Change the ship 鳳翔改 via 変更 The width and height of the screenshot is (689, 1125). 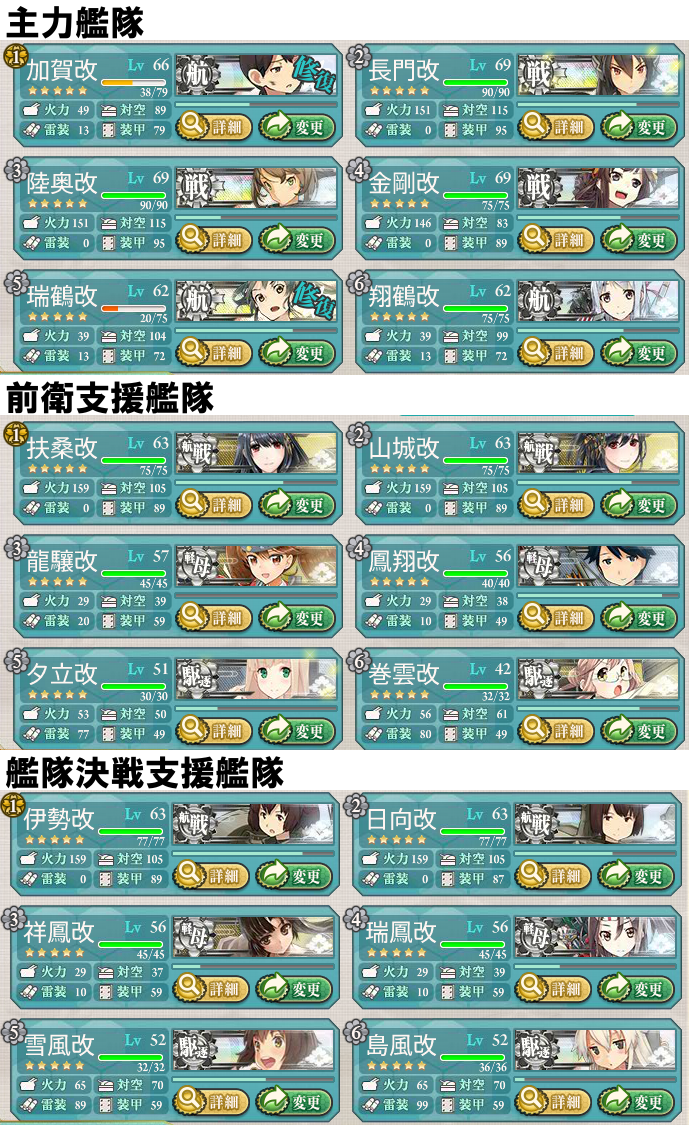tap(639, 618)
